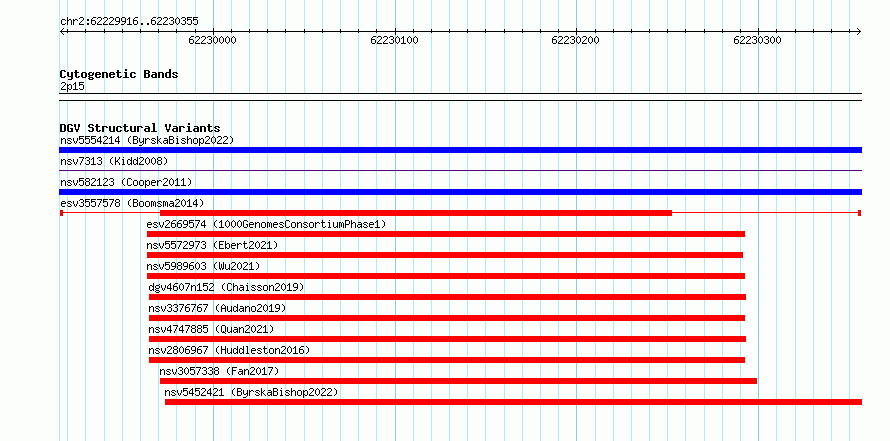Click the nsv5554214 (ByrskaBishop2022) label
Screen dimensions: 890x441
147,140
